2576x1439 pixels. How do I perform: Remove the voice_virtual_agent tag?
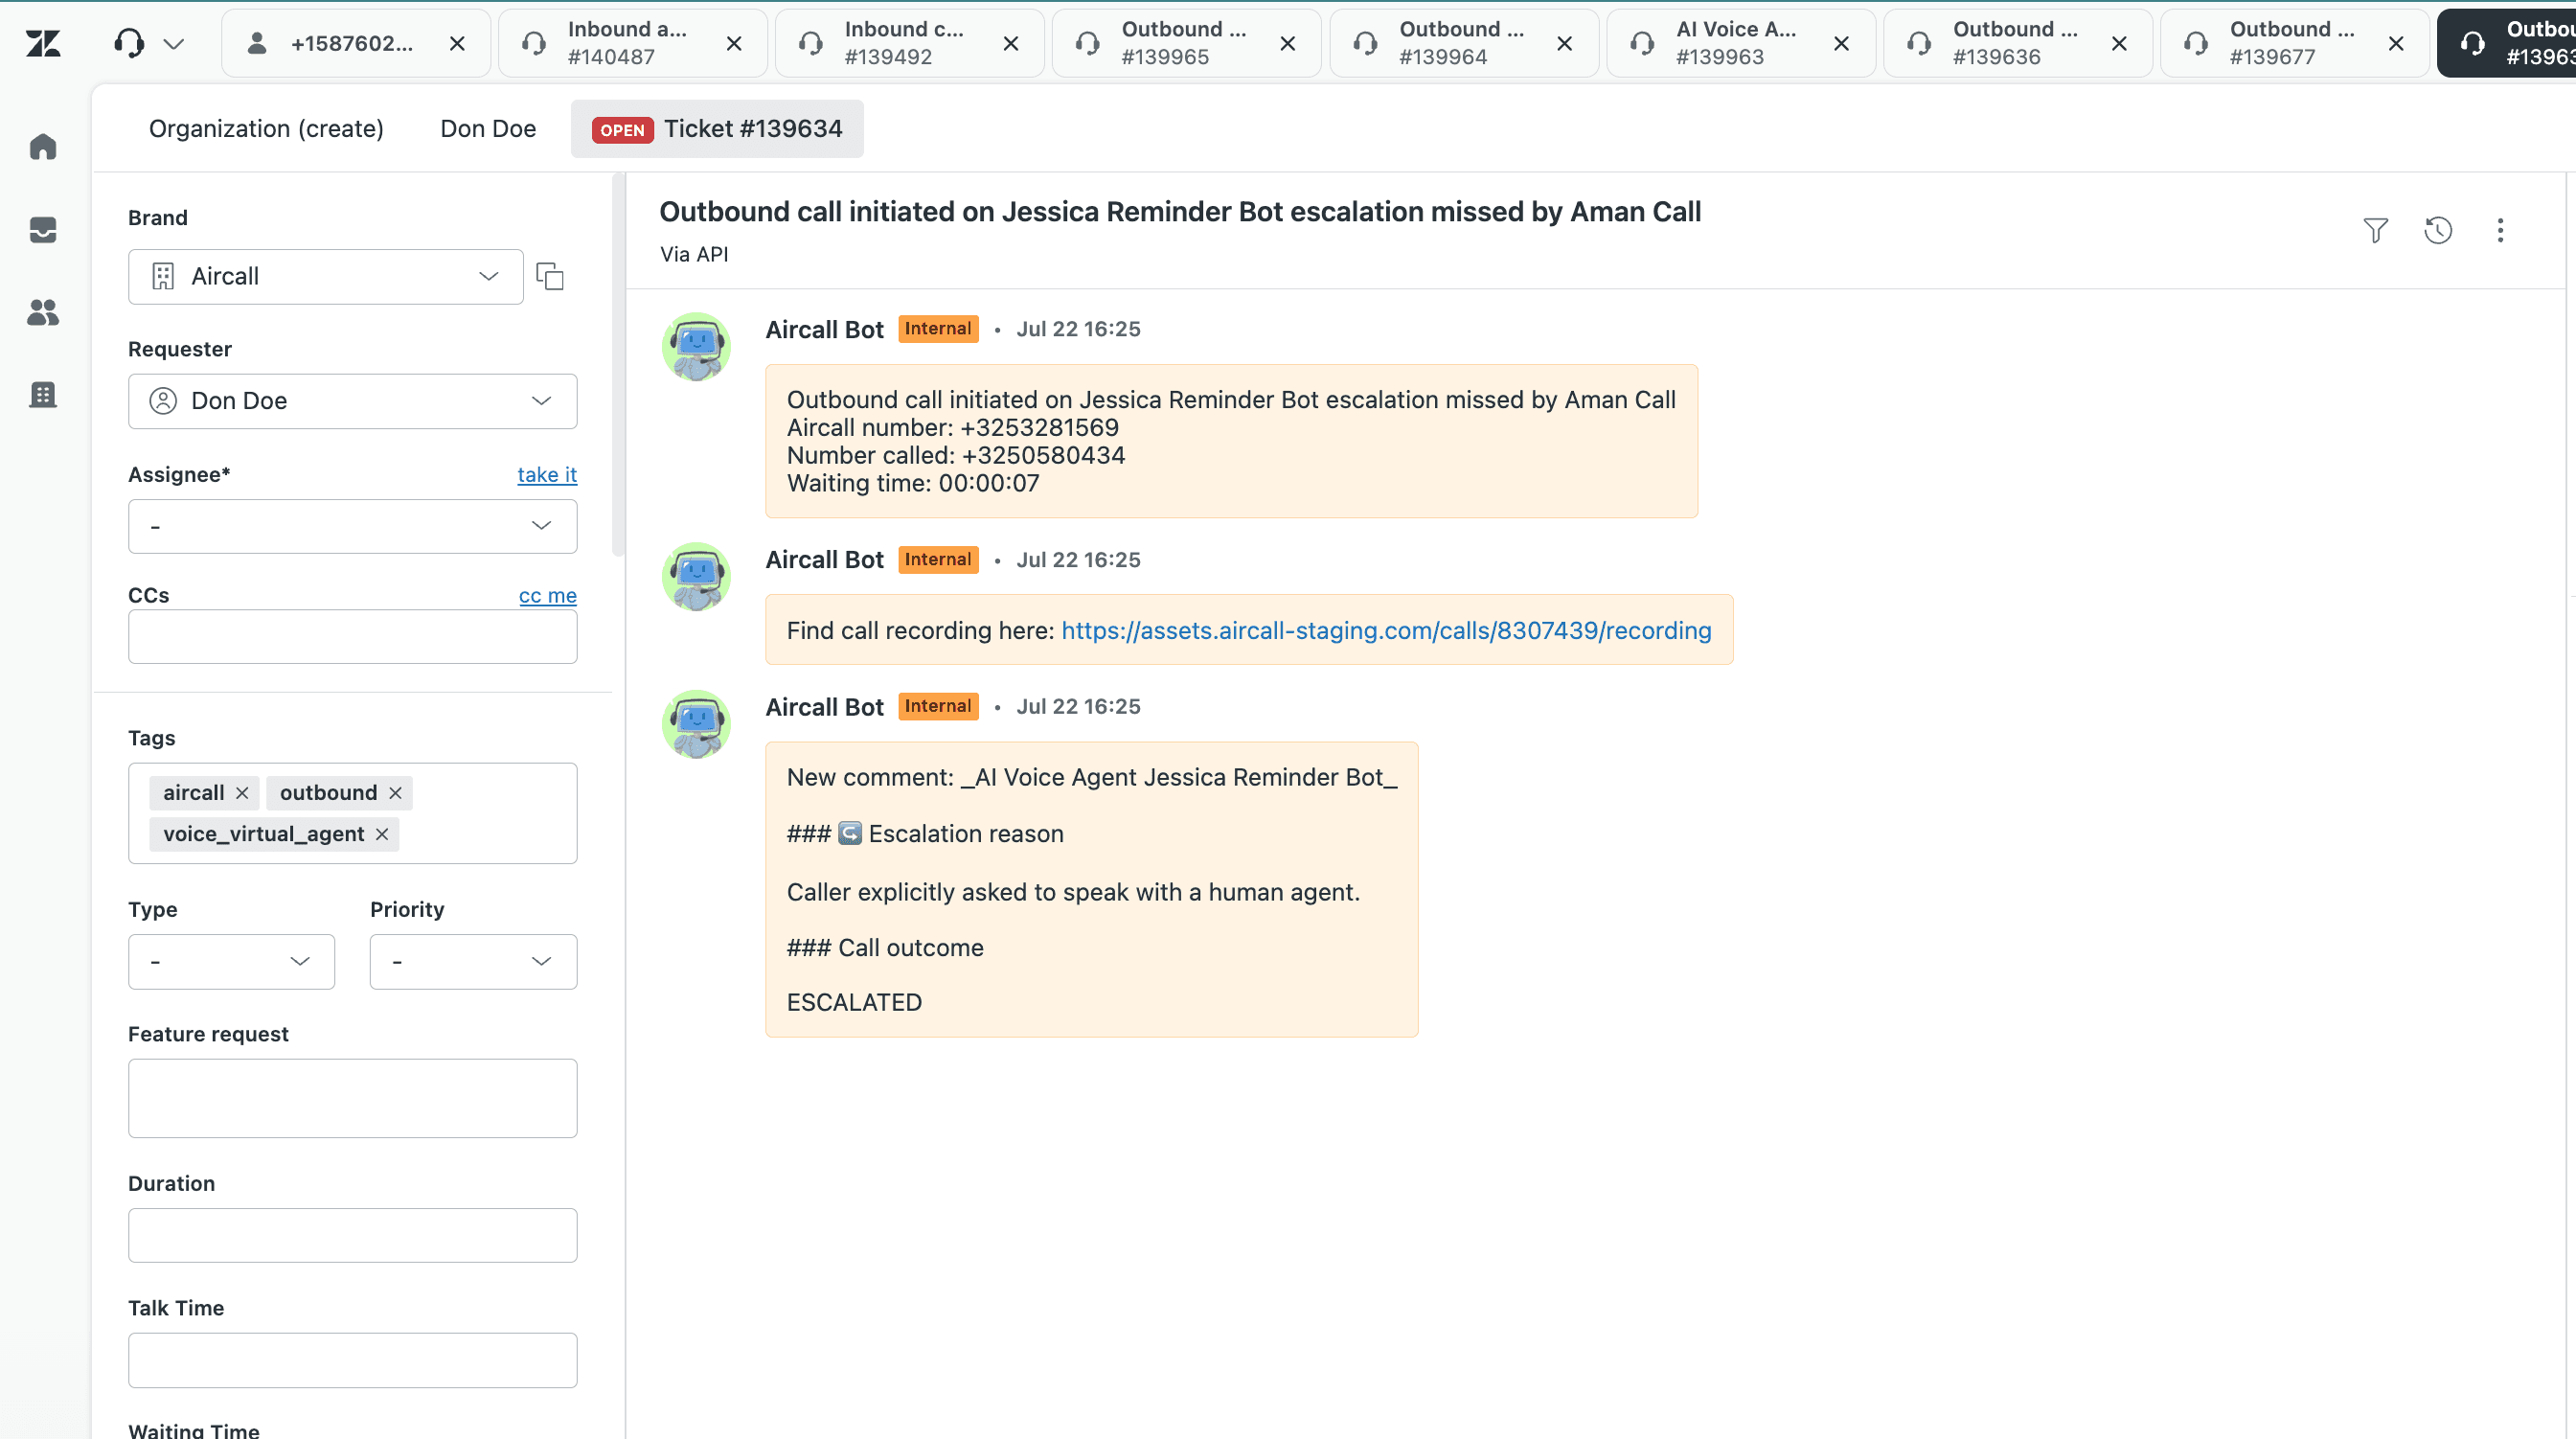[x=382, y=834]
